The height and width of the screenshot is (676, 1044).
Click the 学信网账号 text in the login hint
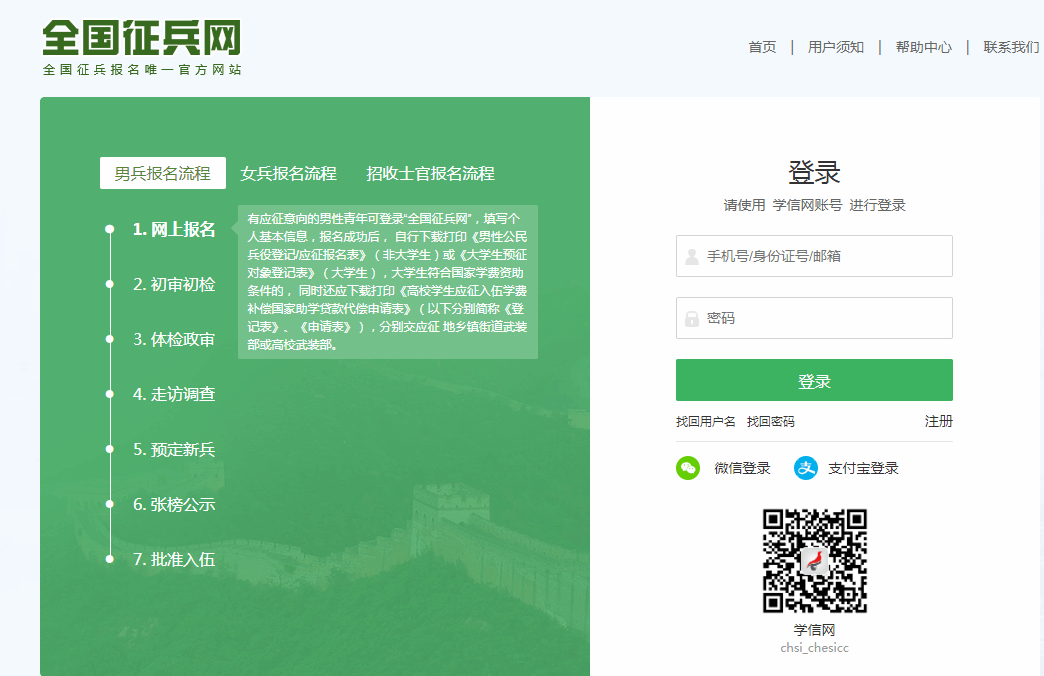click(807, 205)
